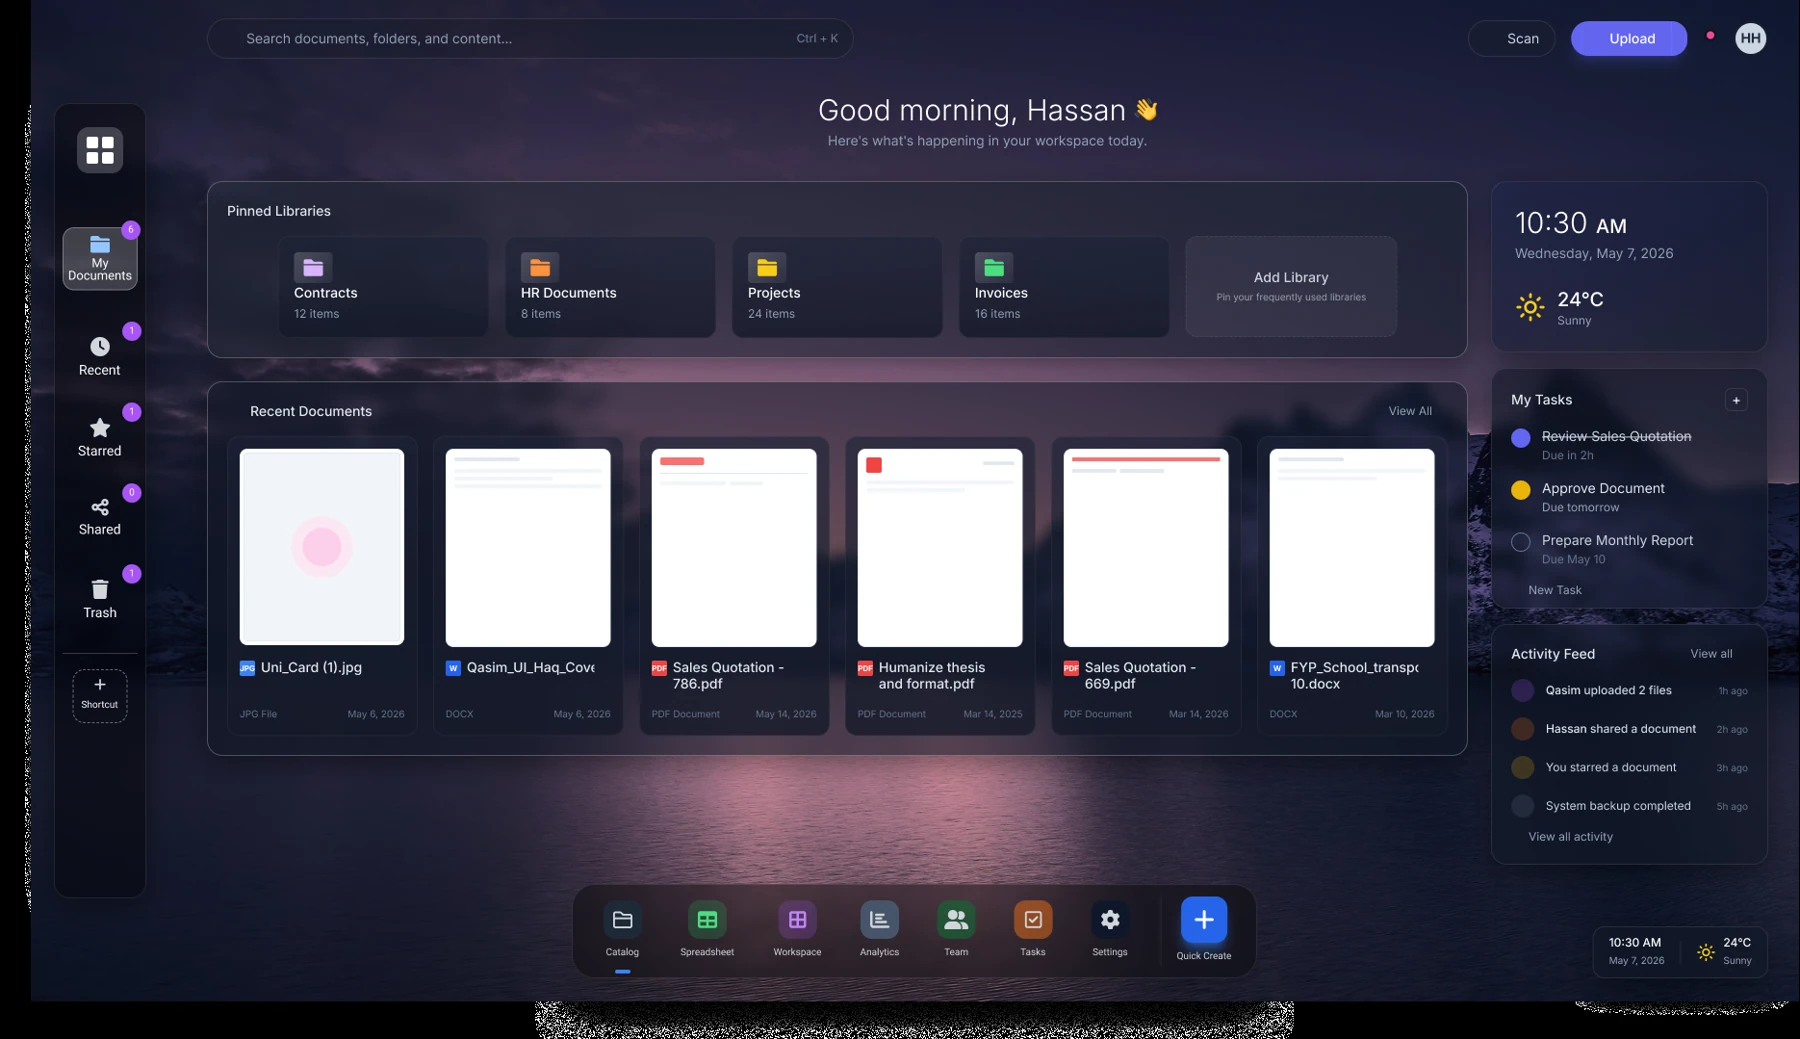The height and width of the screenshot is (1039, 1800).
Task: Click View All in Recent Documents
Action: tap(1410, 411)
